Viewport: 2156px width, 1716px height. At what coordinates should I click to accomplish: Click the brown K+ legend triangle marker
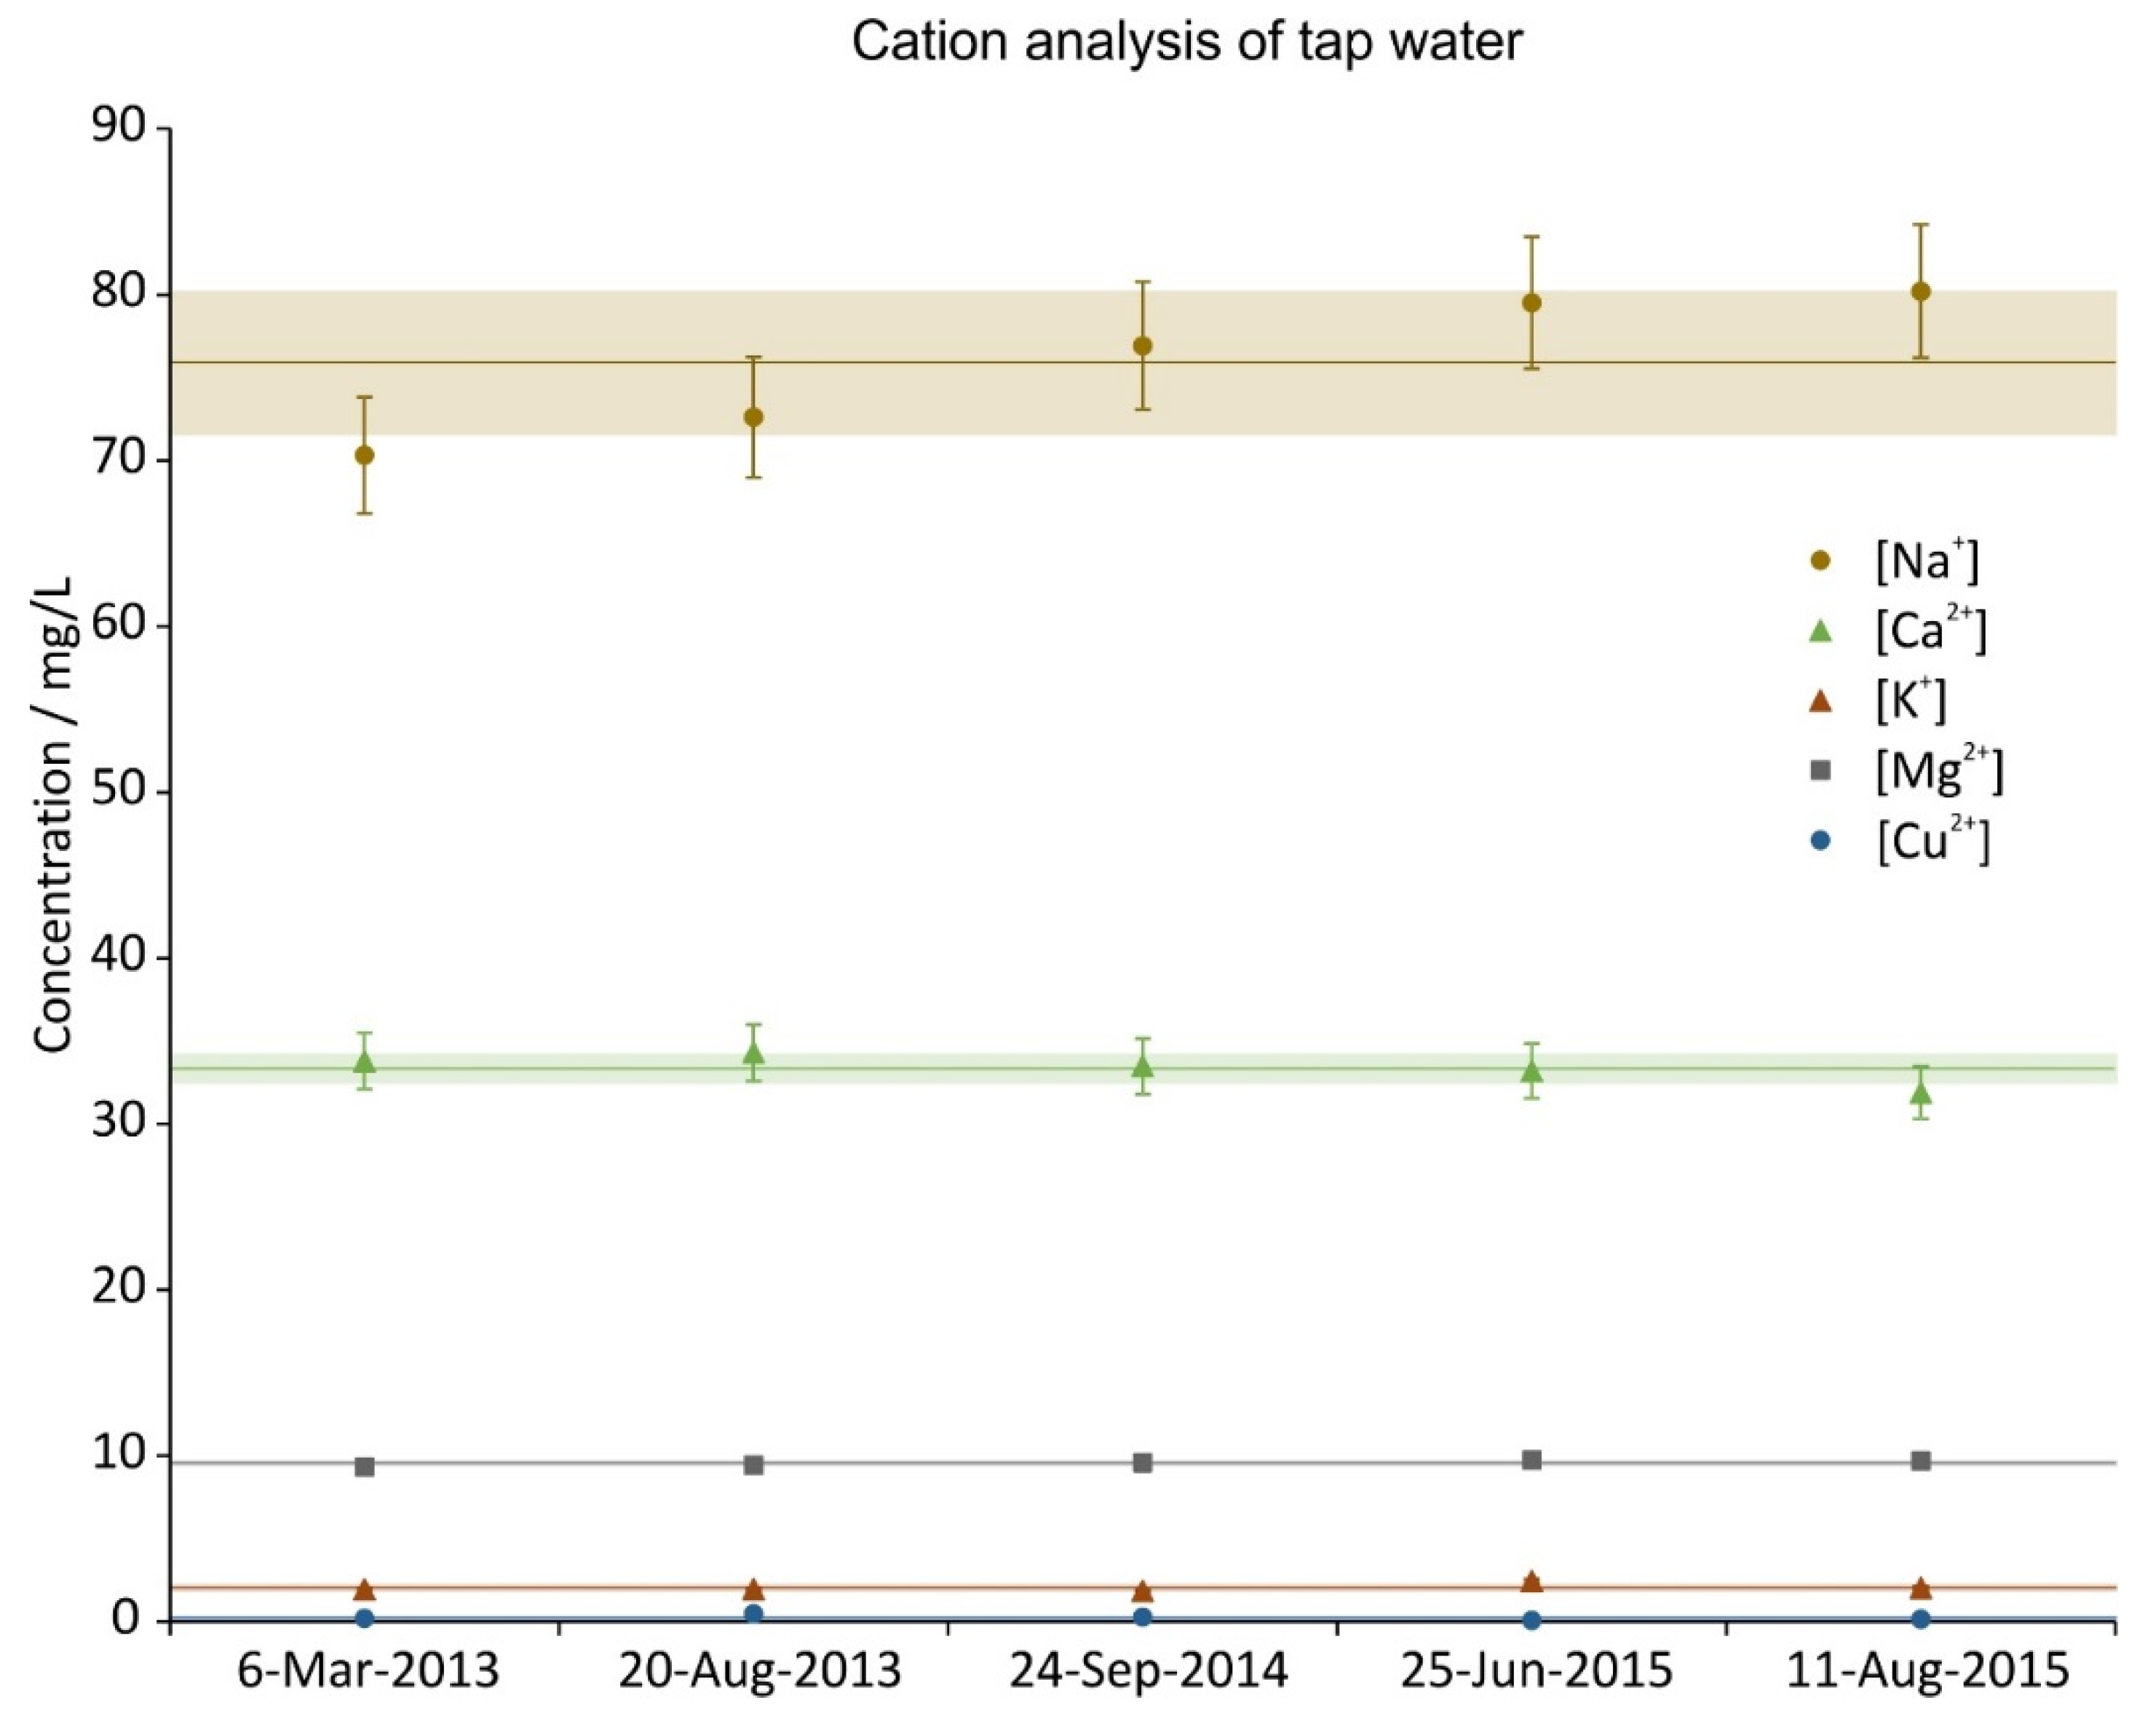tap(1821, 702)
